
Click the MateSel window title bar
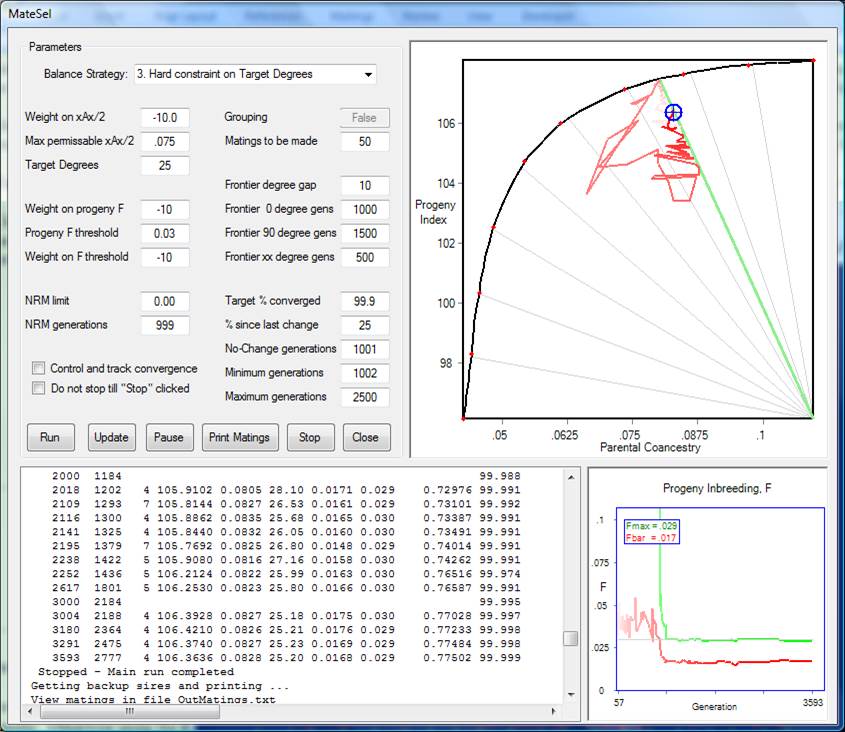422,14
